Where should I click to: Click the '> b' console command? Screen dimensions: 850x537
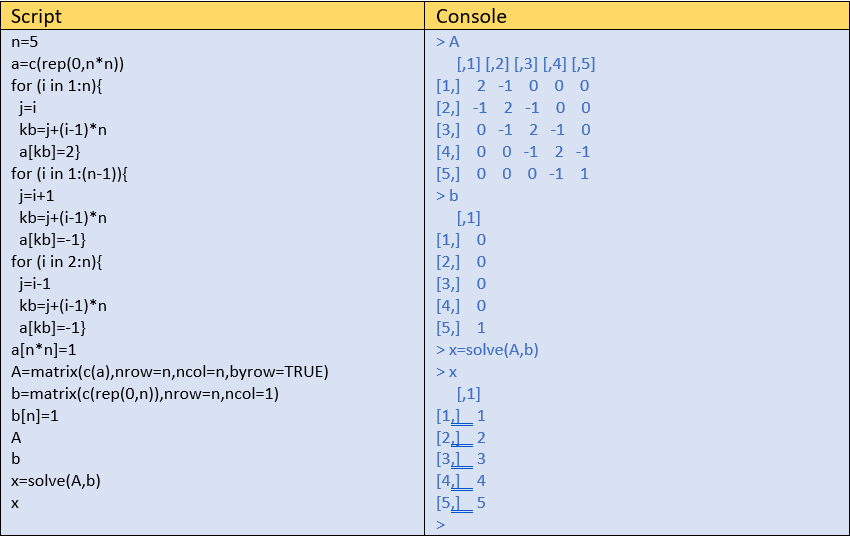pos(447,196)
